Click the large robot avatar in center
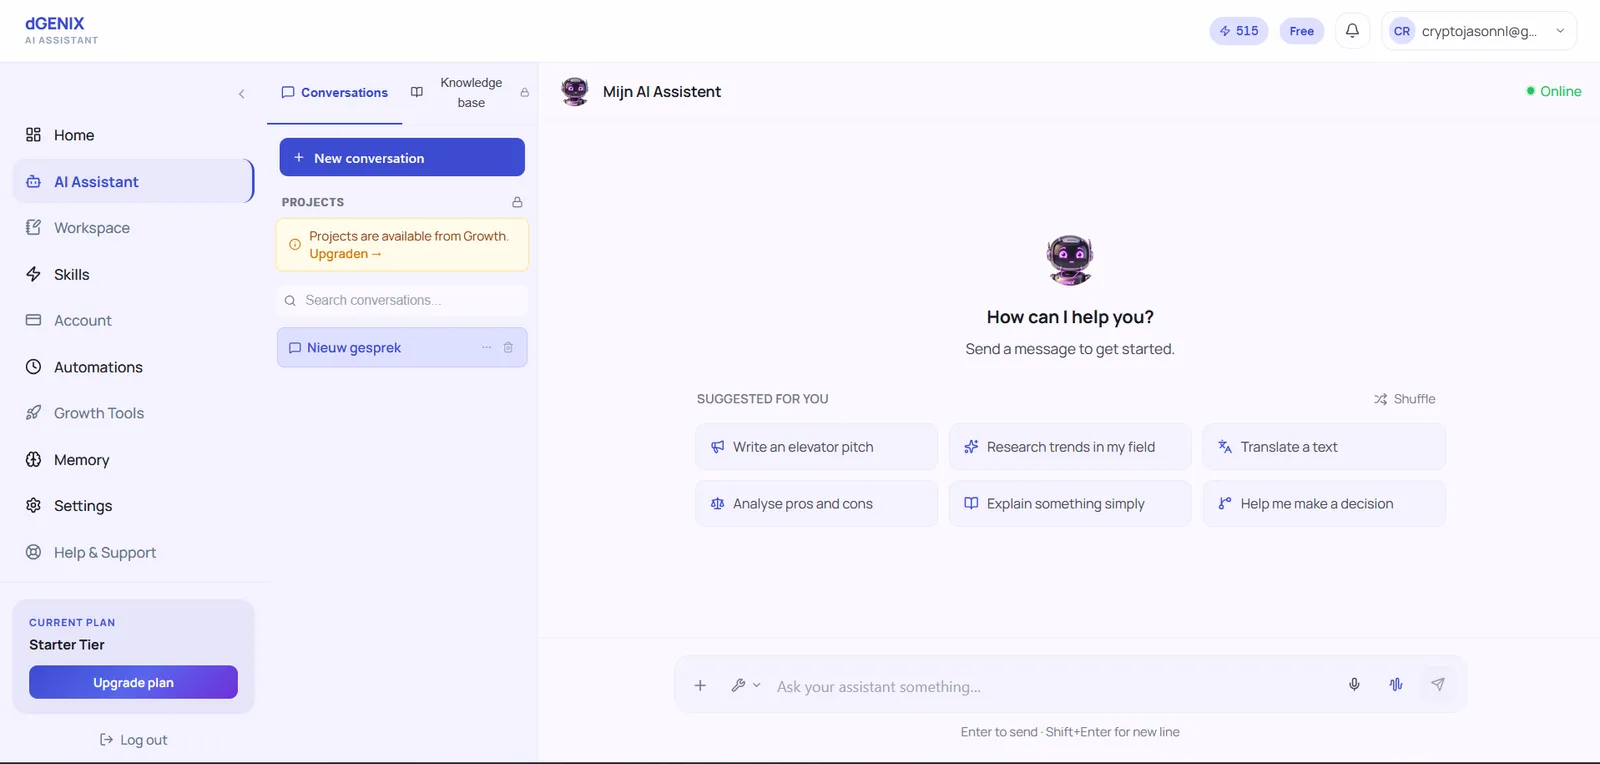 point(1070,261)
